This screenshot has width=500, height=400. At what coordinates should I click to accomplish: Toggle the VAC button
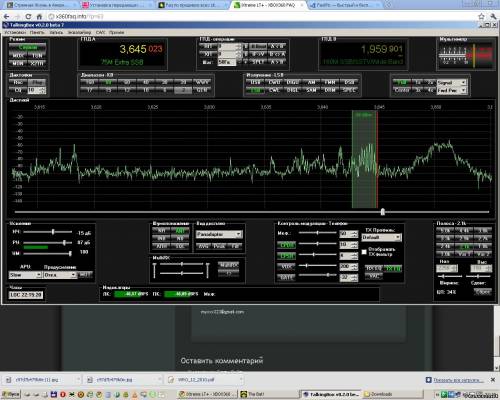(374, 276)
